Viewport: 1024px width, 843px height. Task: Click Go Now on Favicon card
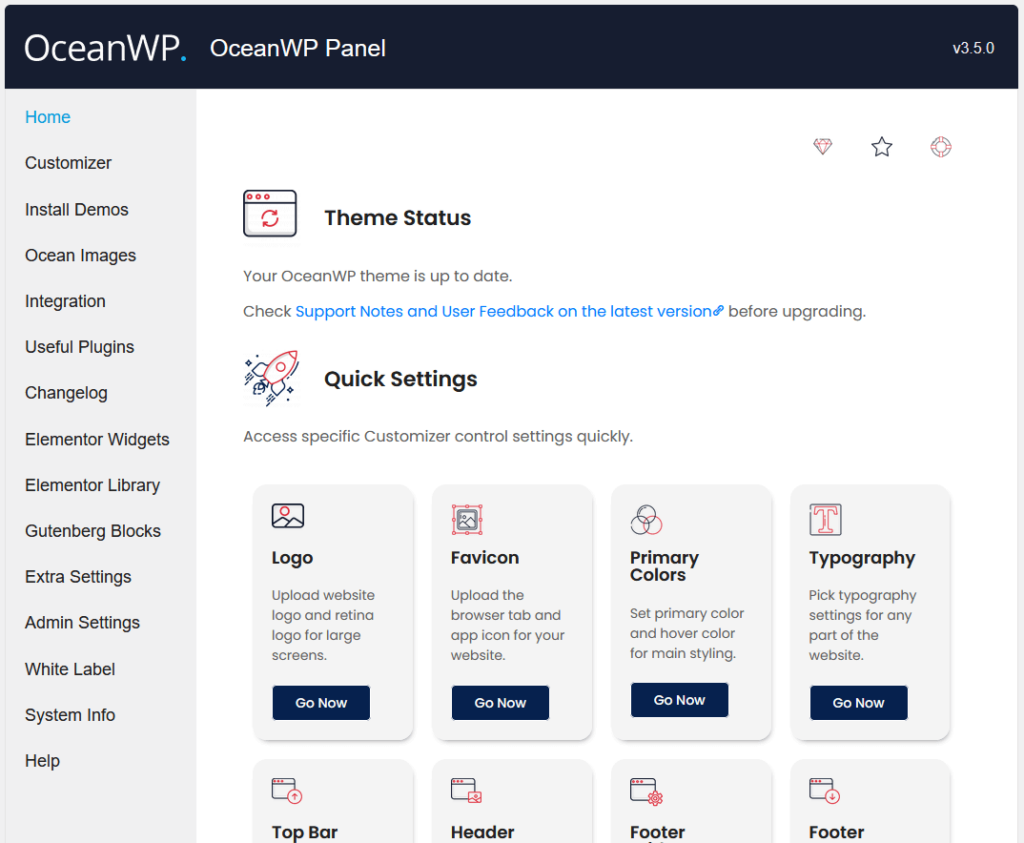(500, 703)
